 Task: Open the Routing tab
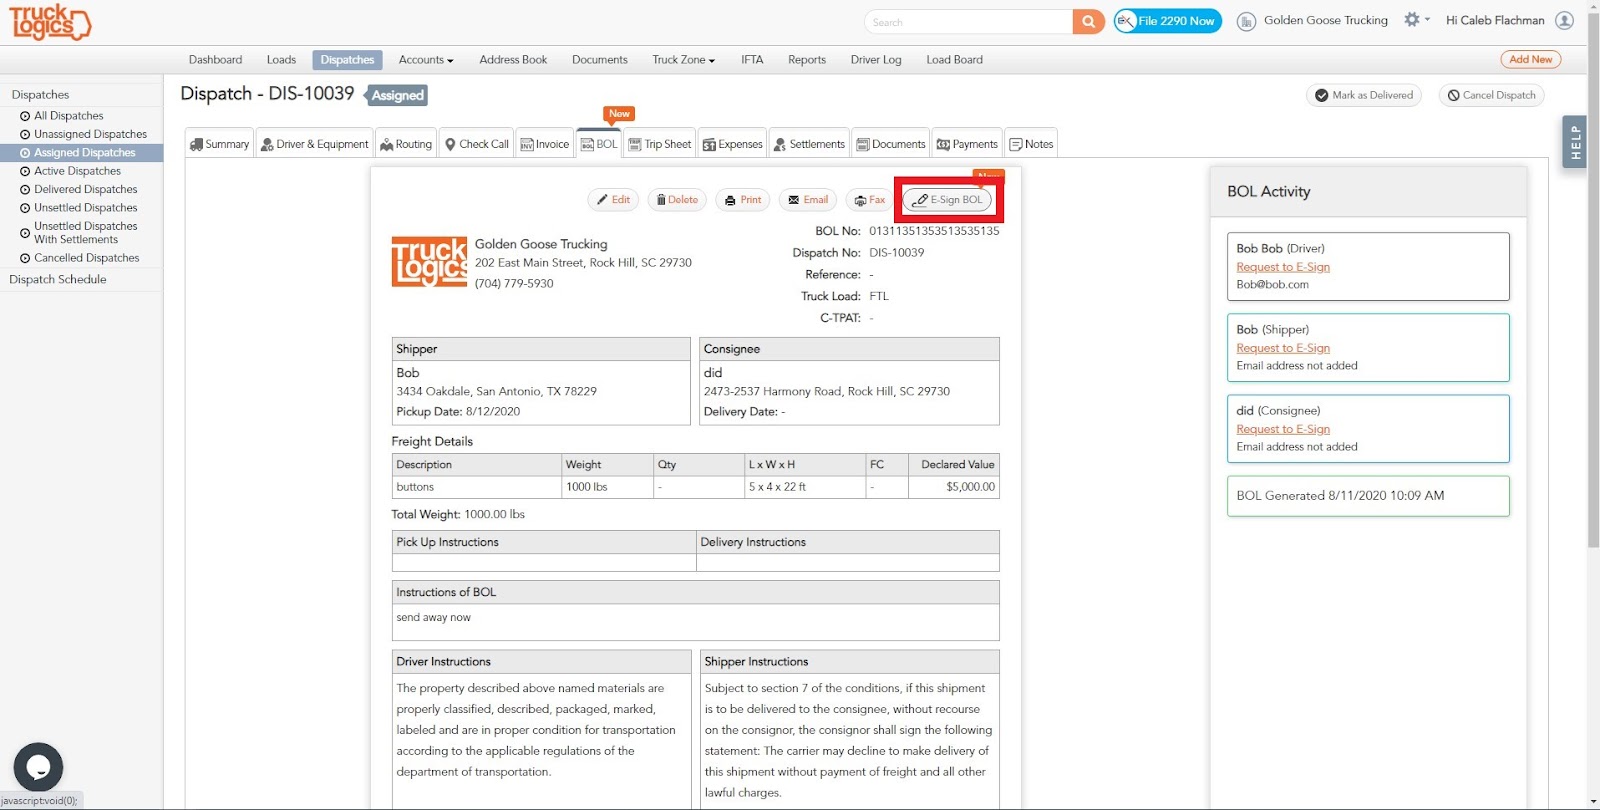(406, 144)
